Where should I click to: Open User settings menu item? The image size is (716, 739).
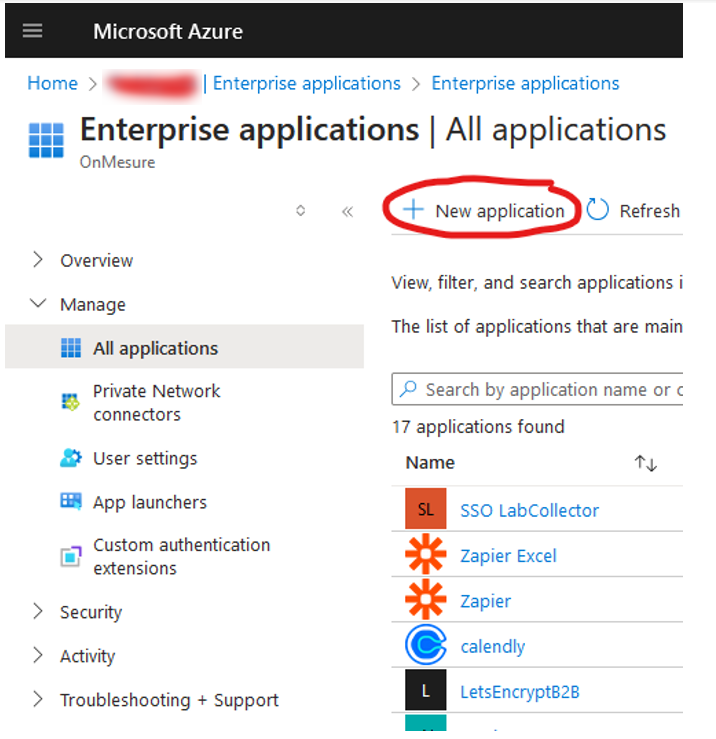(145, 459)
